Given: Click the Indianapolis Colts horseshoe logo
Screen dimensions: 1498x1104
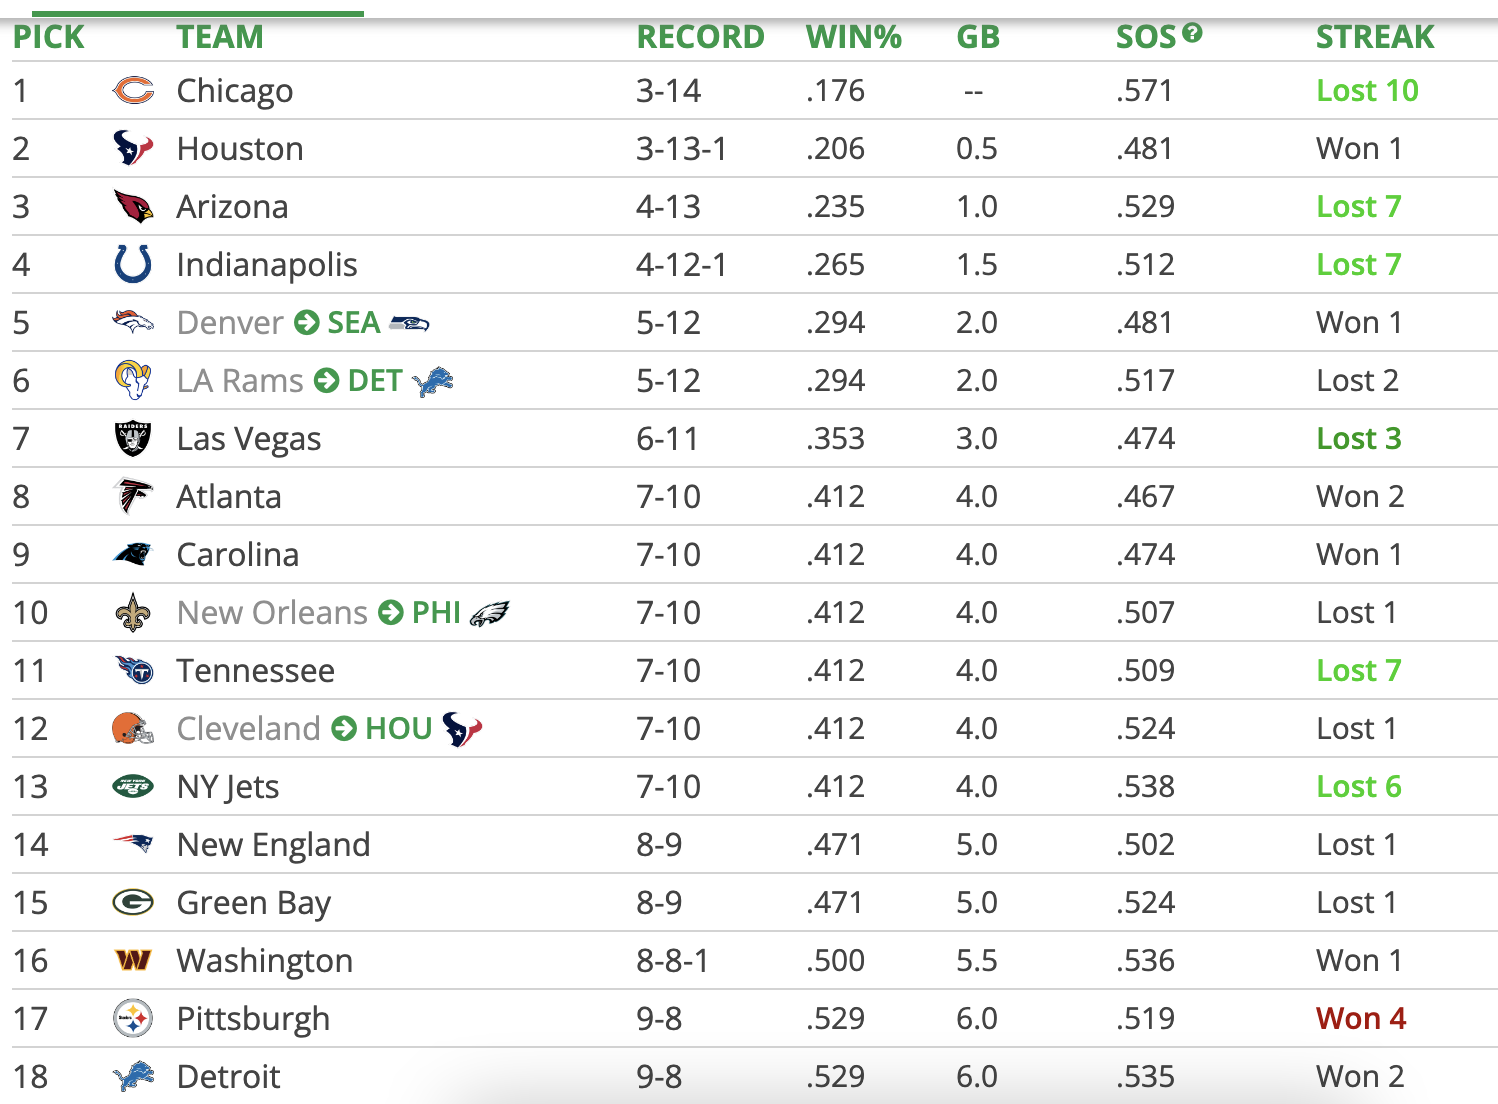Looking at the screenshot, I should 133,264.
